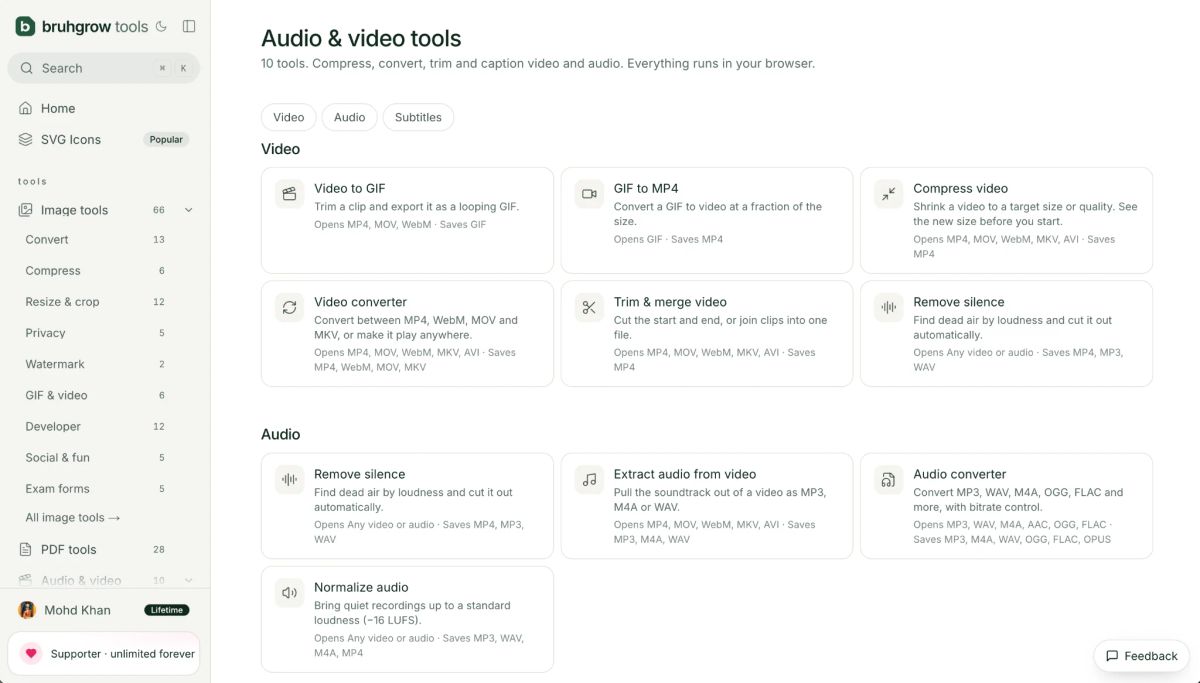Image resolution: width=1200 pixels, height=683 pixels.
Task: Select the Subtitles filter tab
Action: [418, 117]
